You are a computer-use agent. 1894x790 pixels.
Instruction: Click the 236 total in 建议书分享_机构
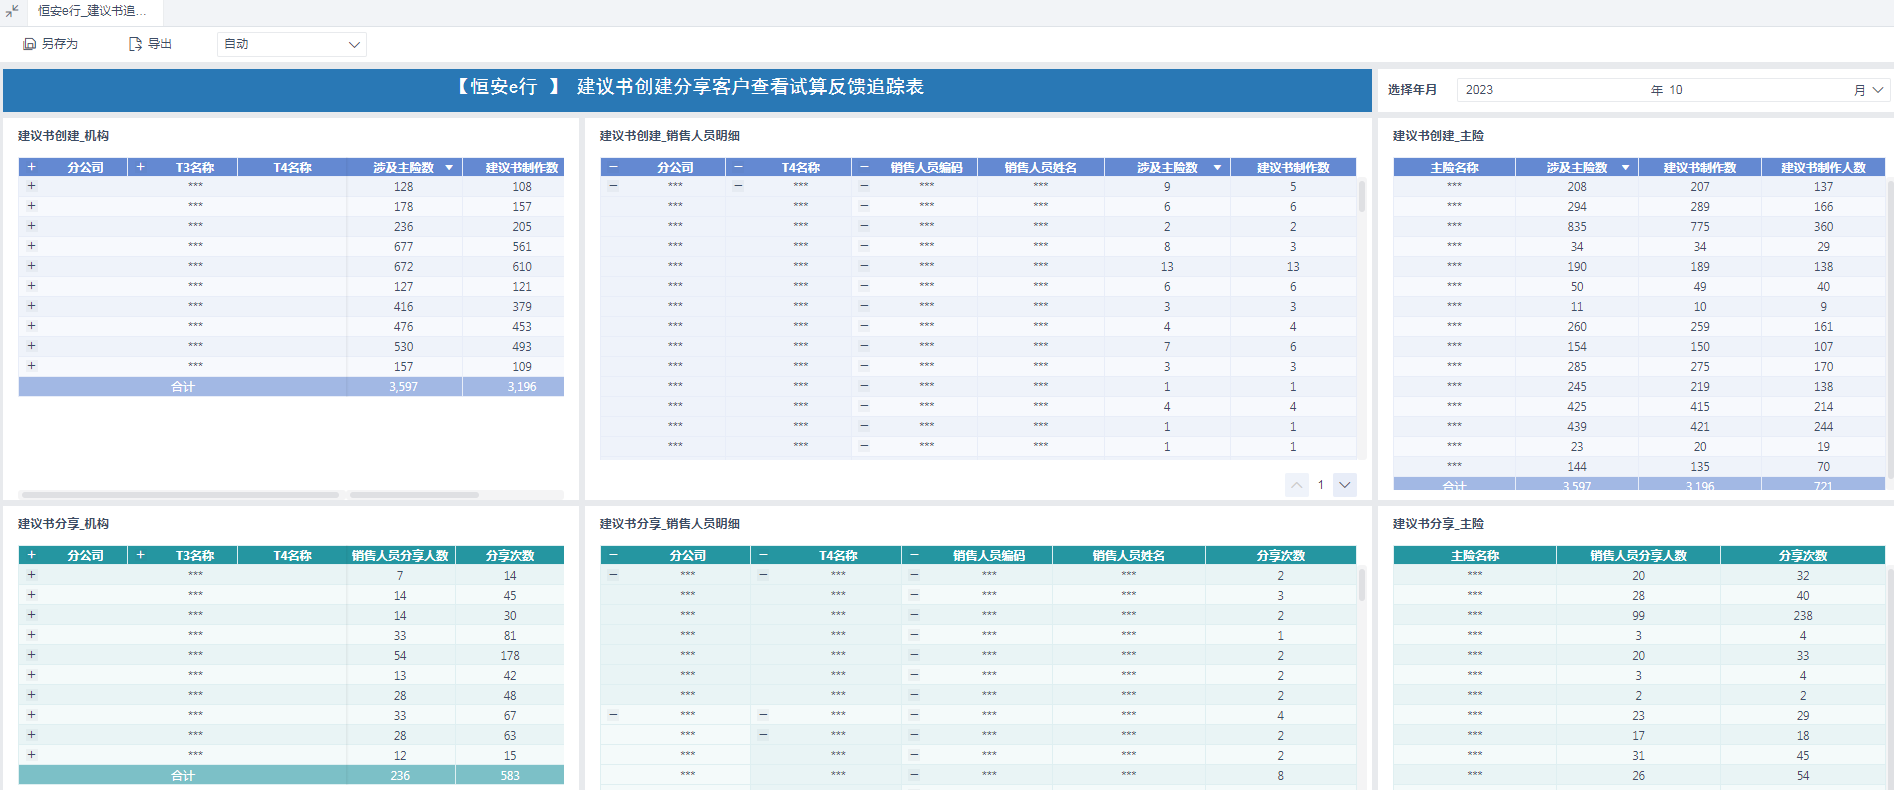click(400, 776)
